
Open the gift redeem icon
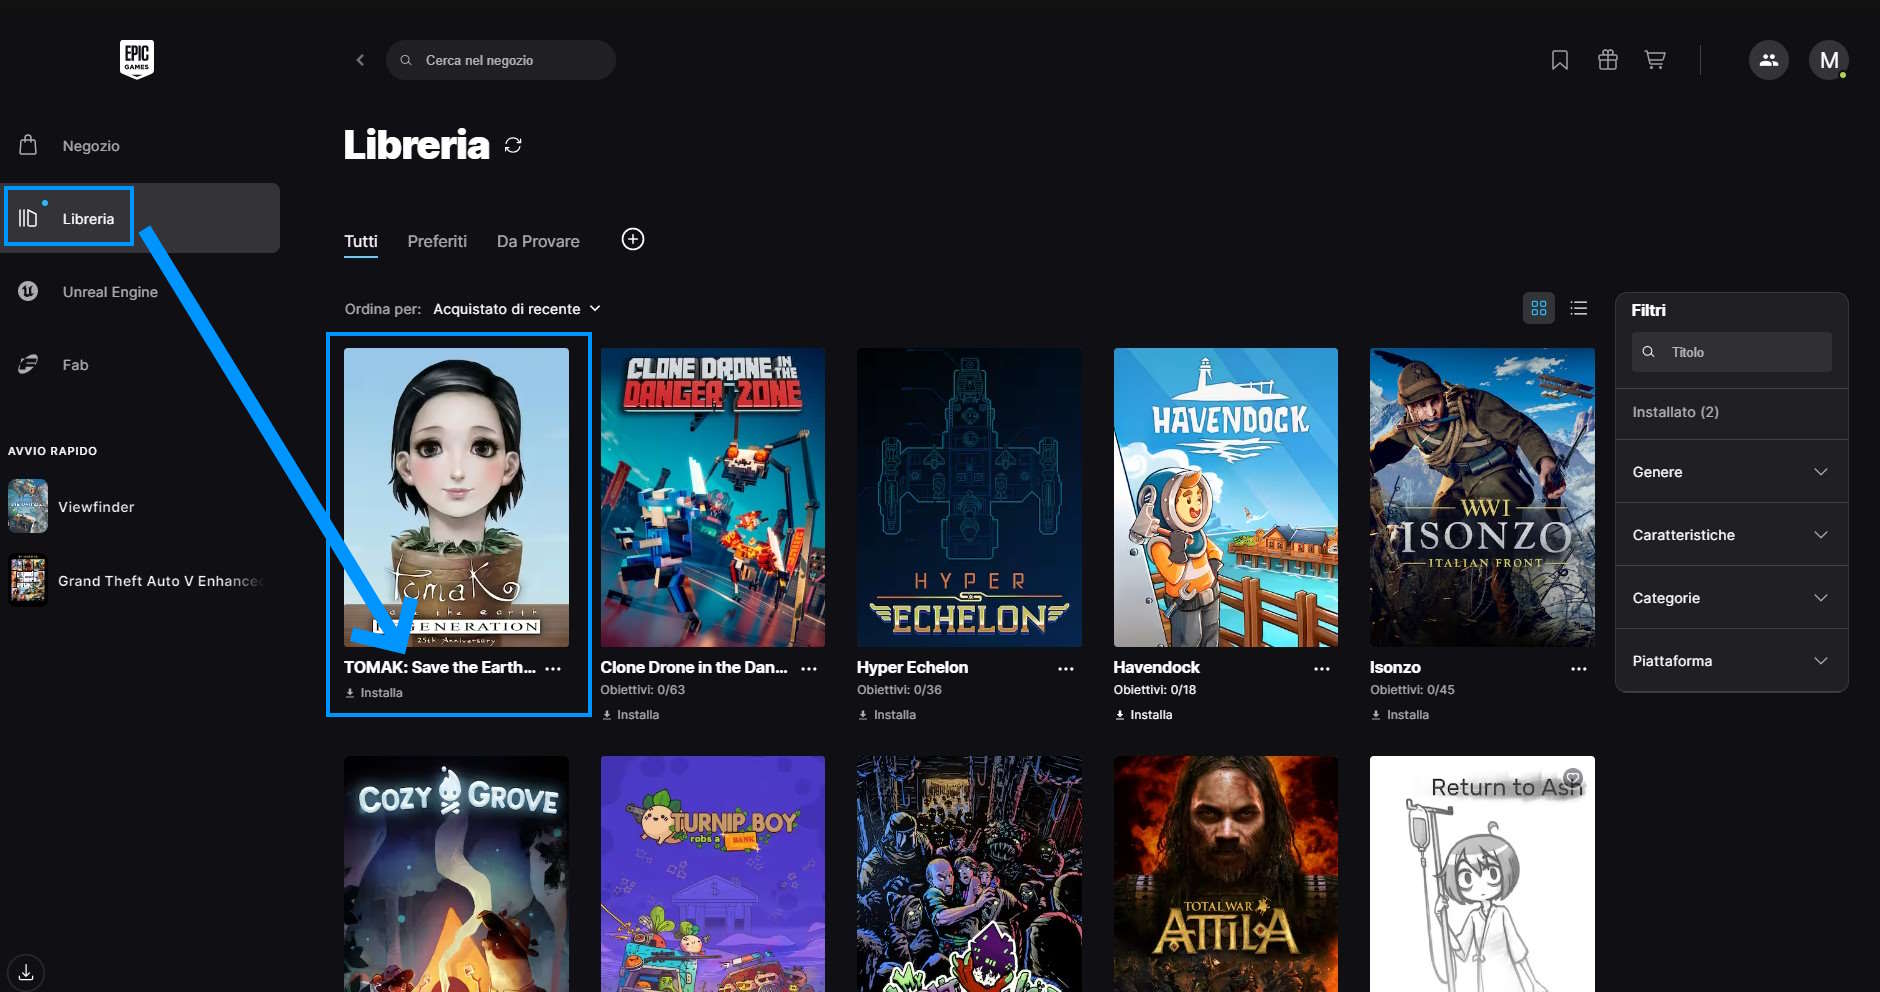1607,60
